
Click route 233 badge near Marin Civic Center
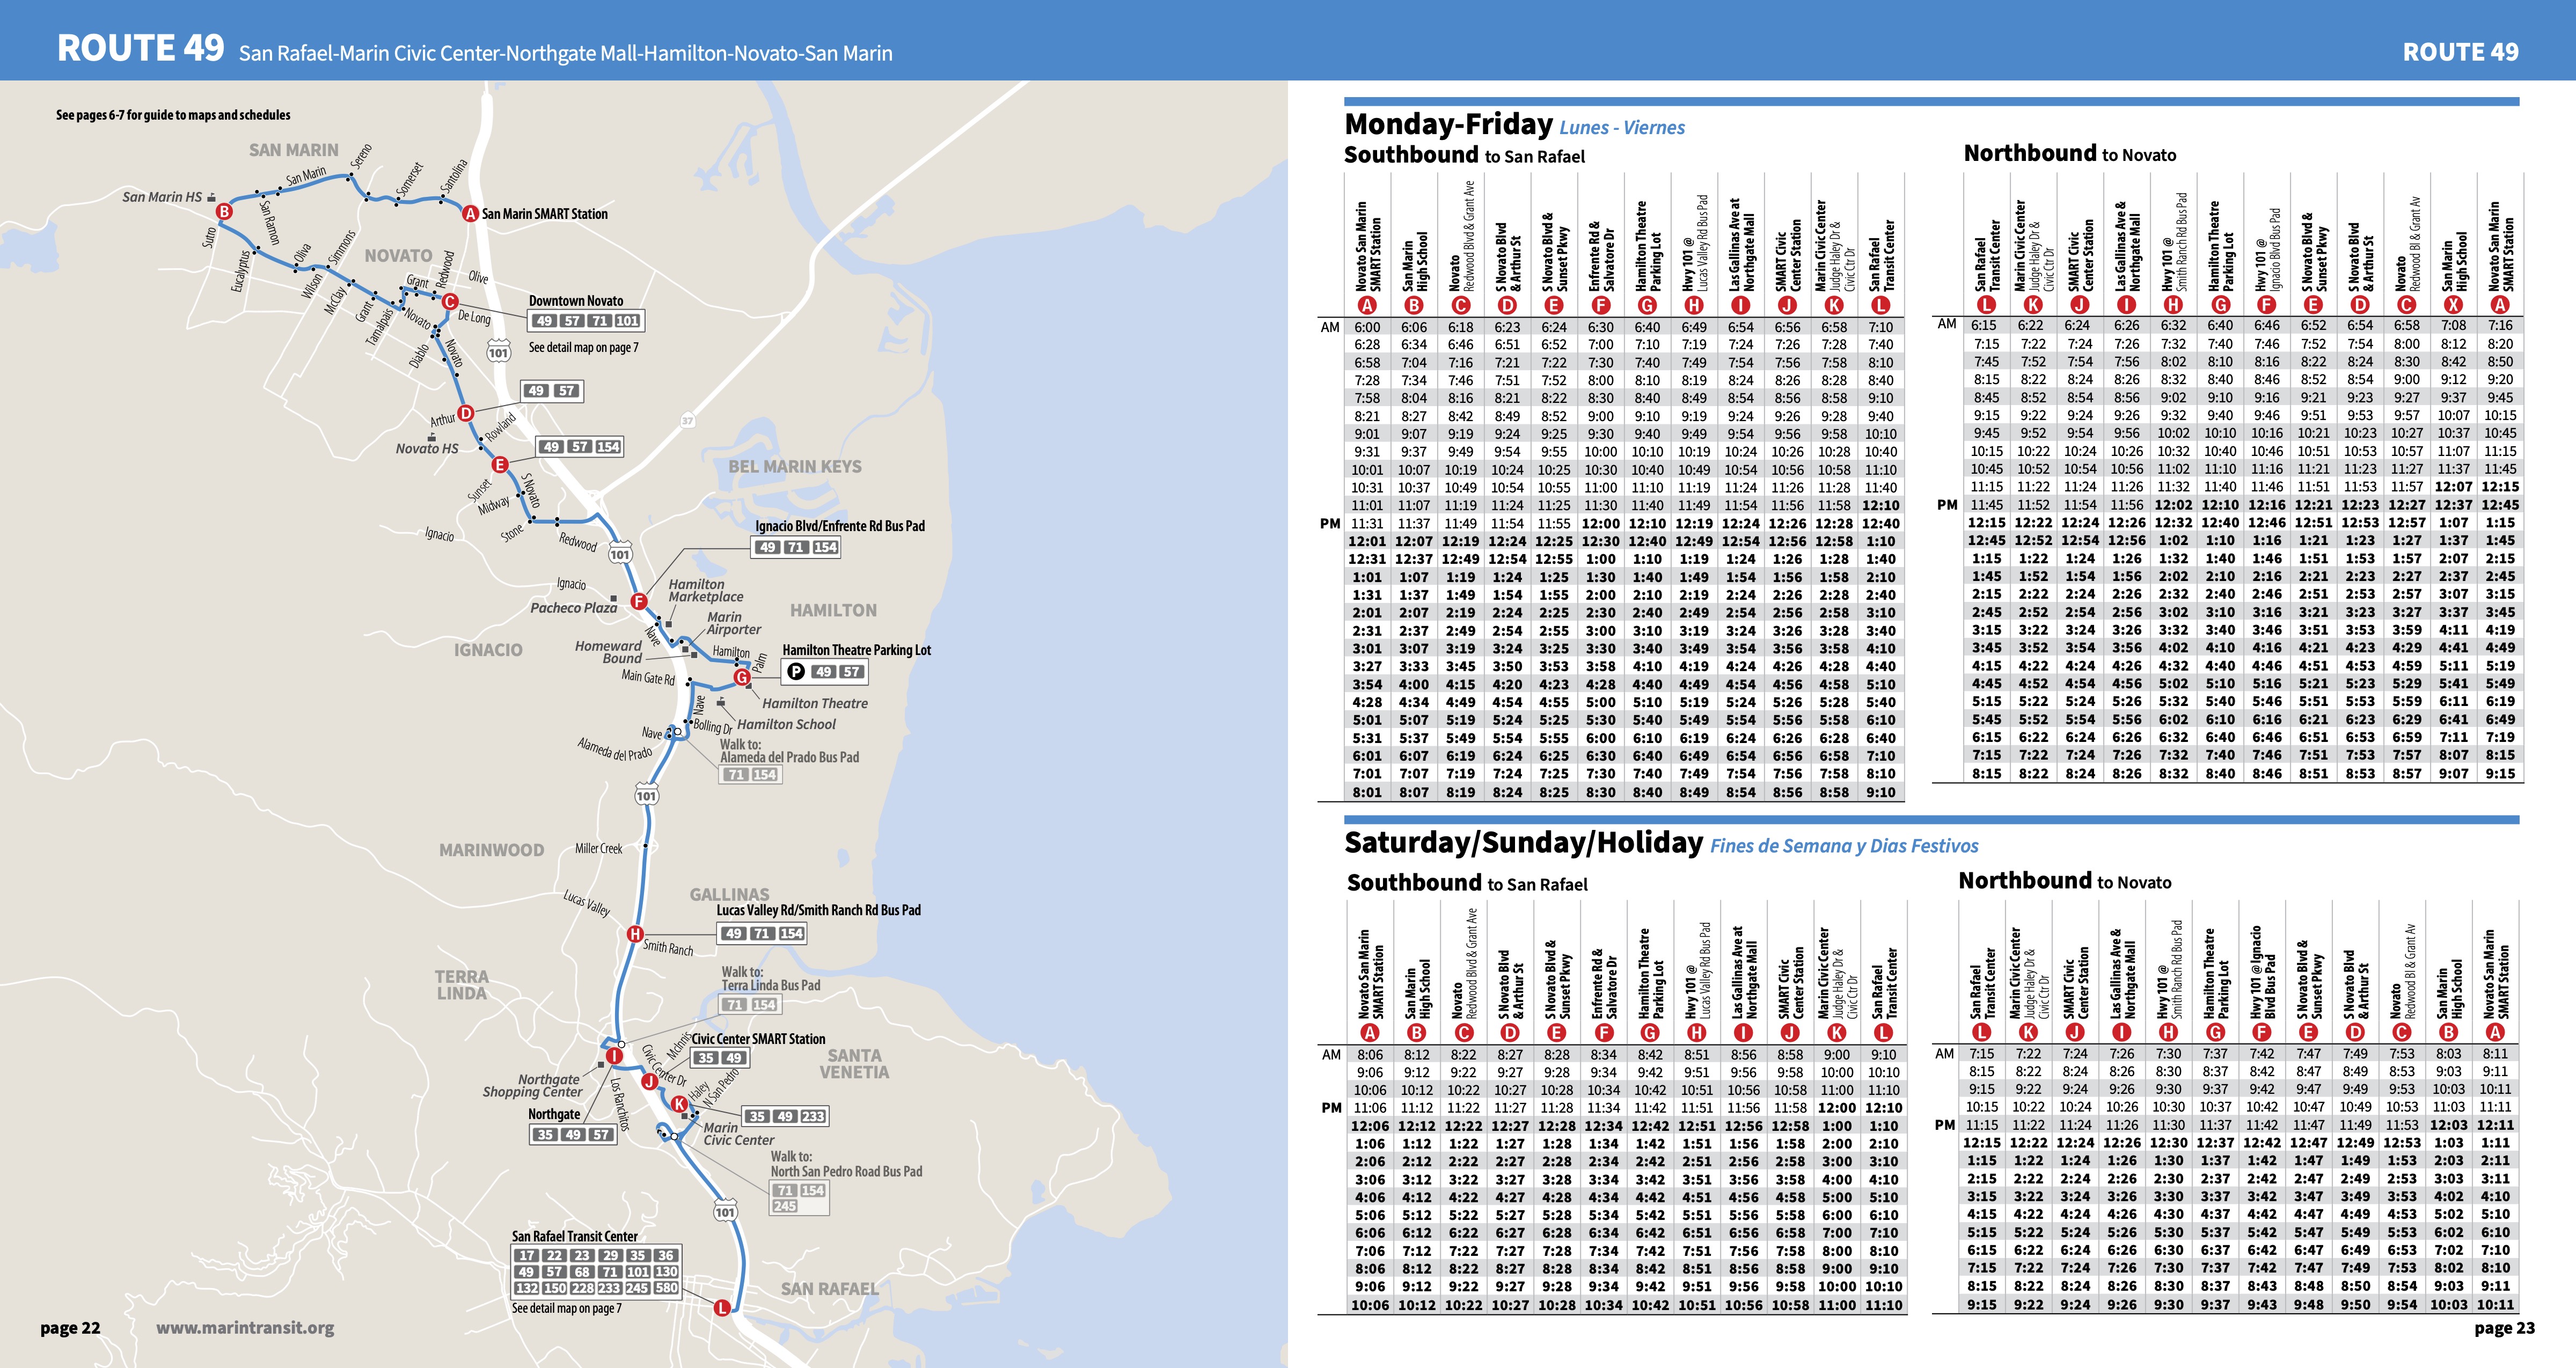[814, 1117]
